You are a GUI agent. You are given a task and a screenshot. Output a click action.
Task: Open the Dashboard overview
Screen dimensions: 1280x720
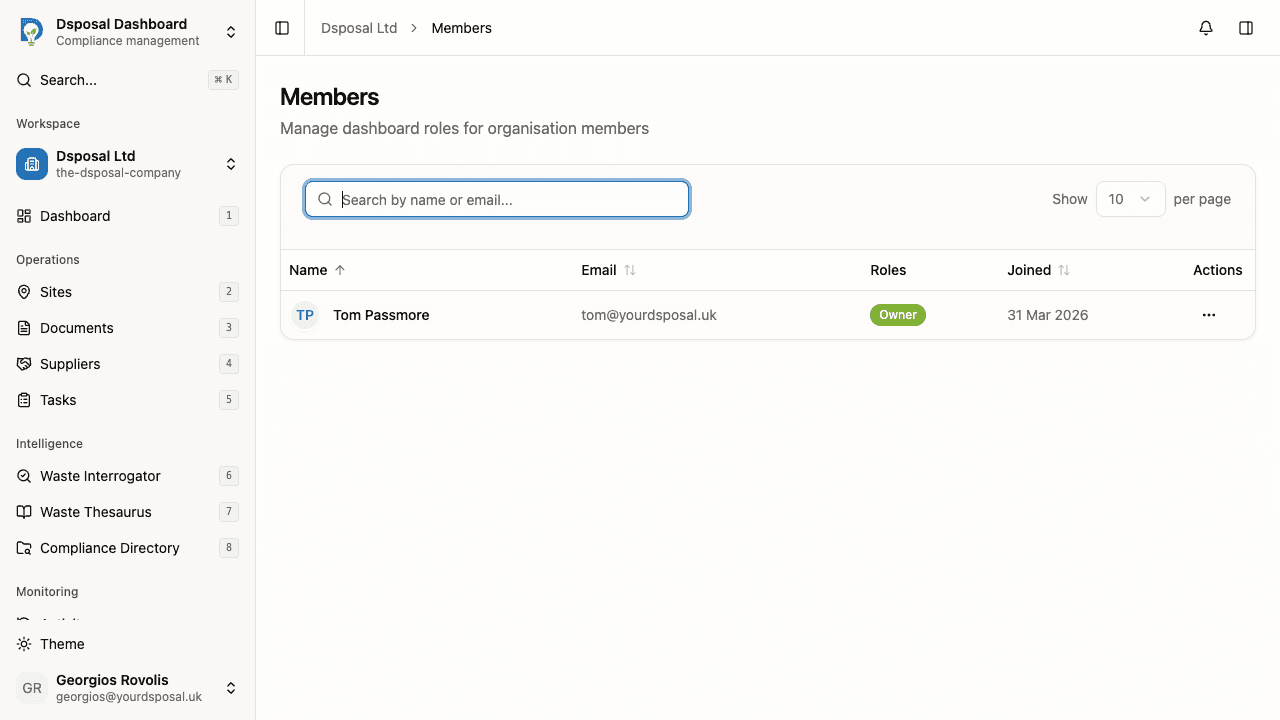[75, 216]
